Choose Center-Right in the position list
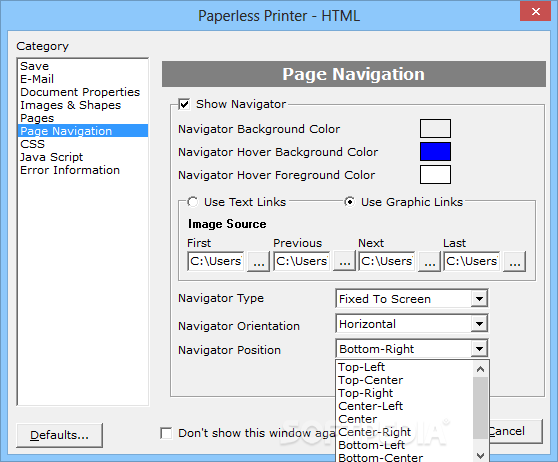 tap(405, 432)
